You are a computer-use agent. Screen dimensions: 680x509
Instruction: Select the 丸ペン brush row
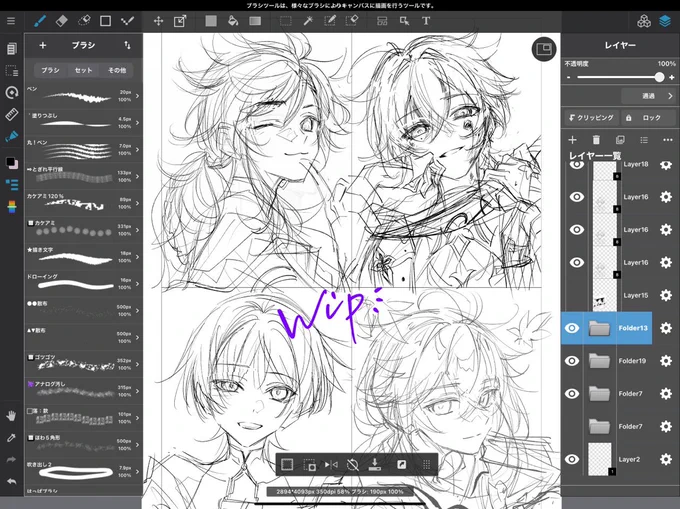[x=83, y=149]
